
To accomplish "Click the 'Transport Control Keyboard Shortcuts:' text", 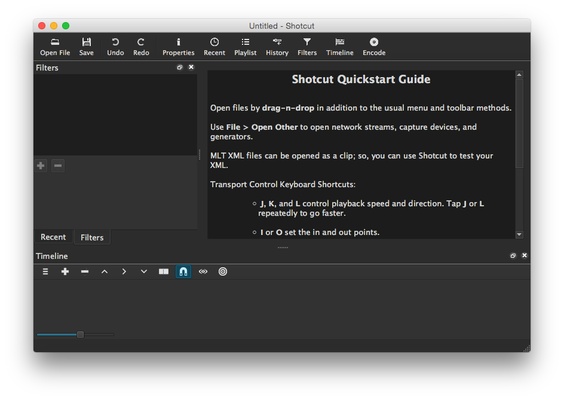I will [x=283, y=184].
